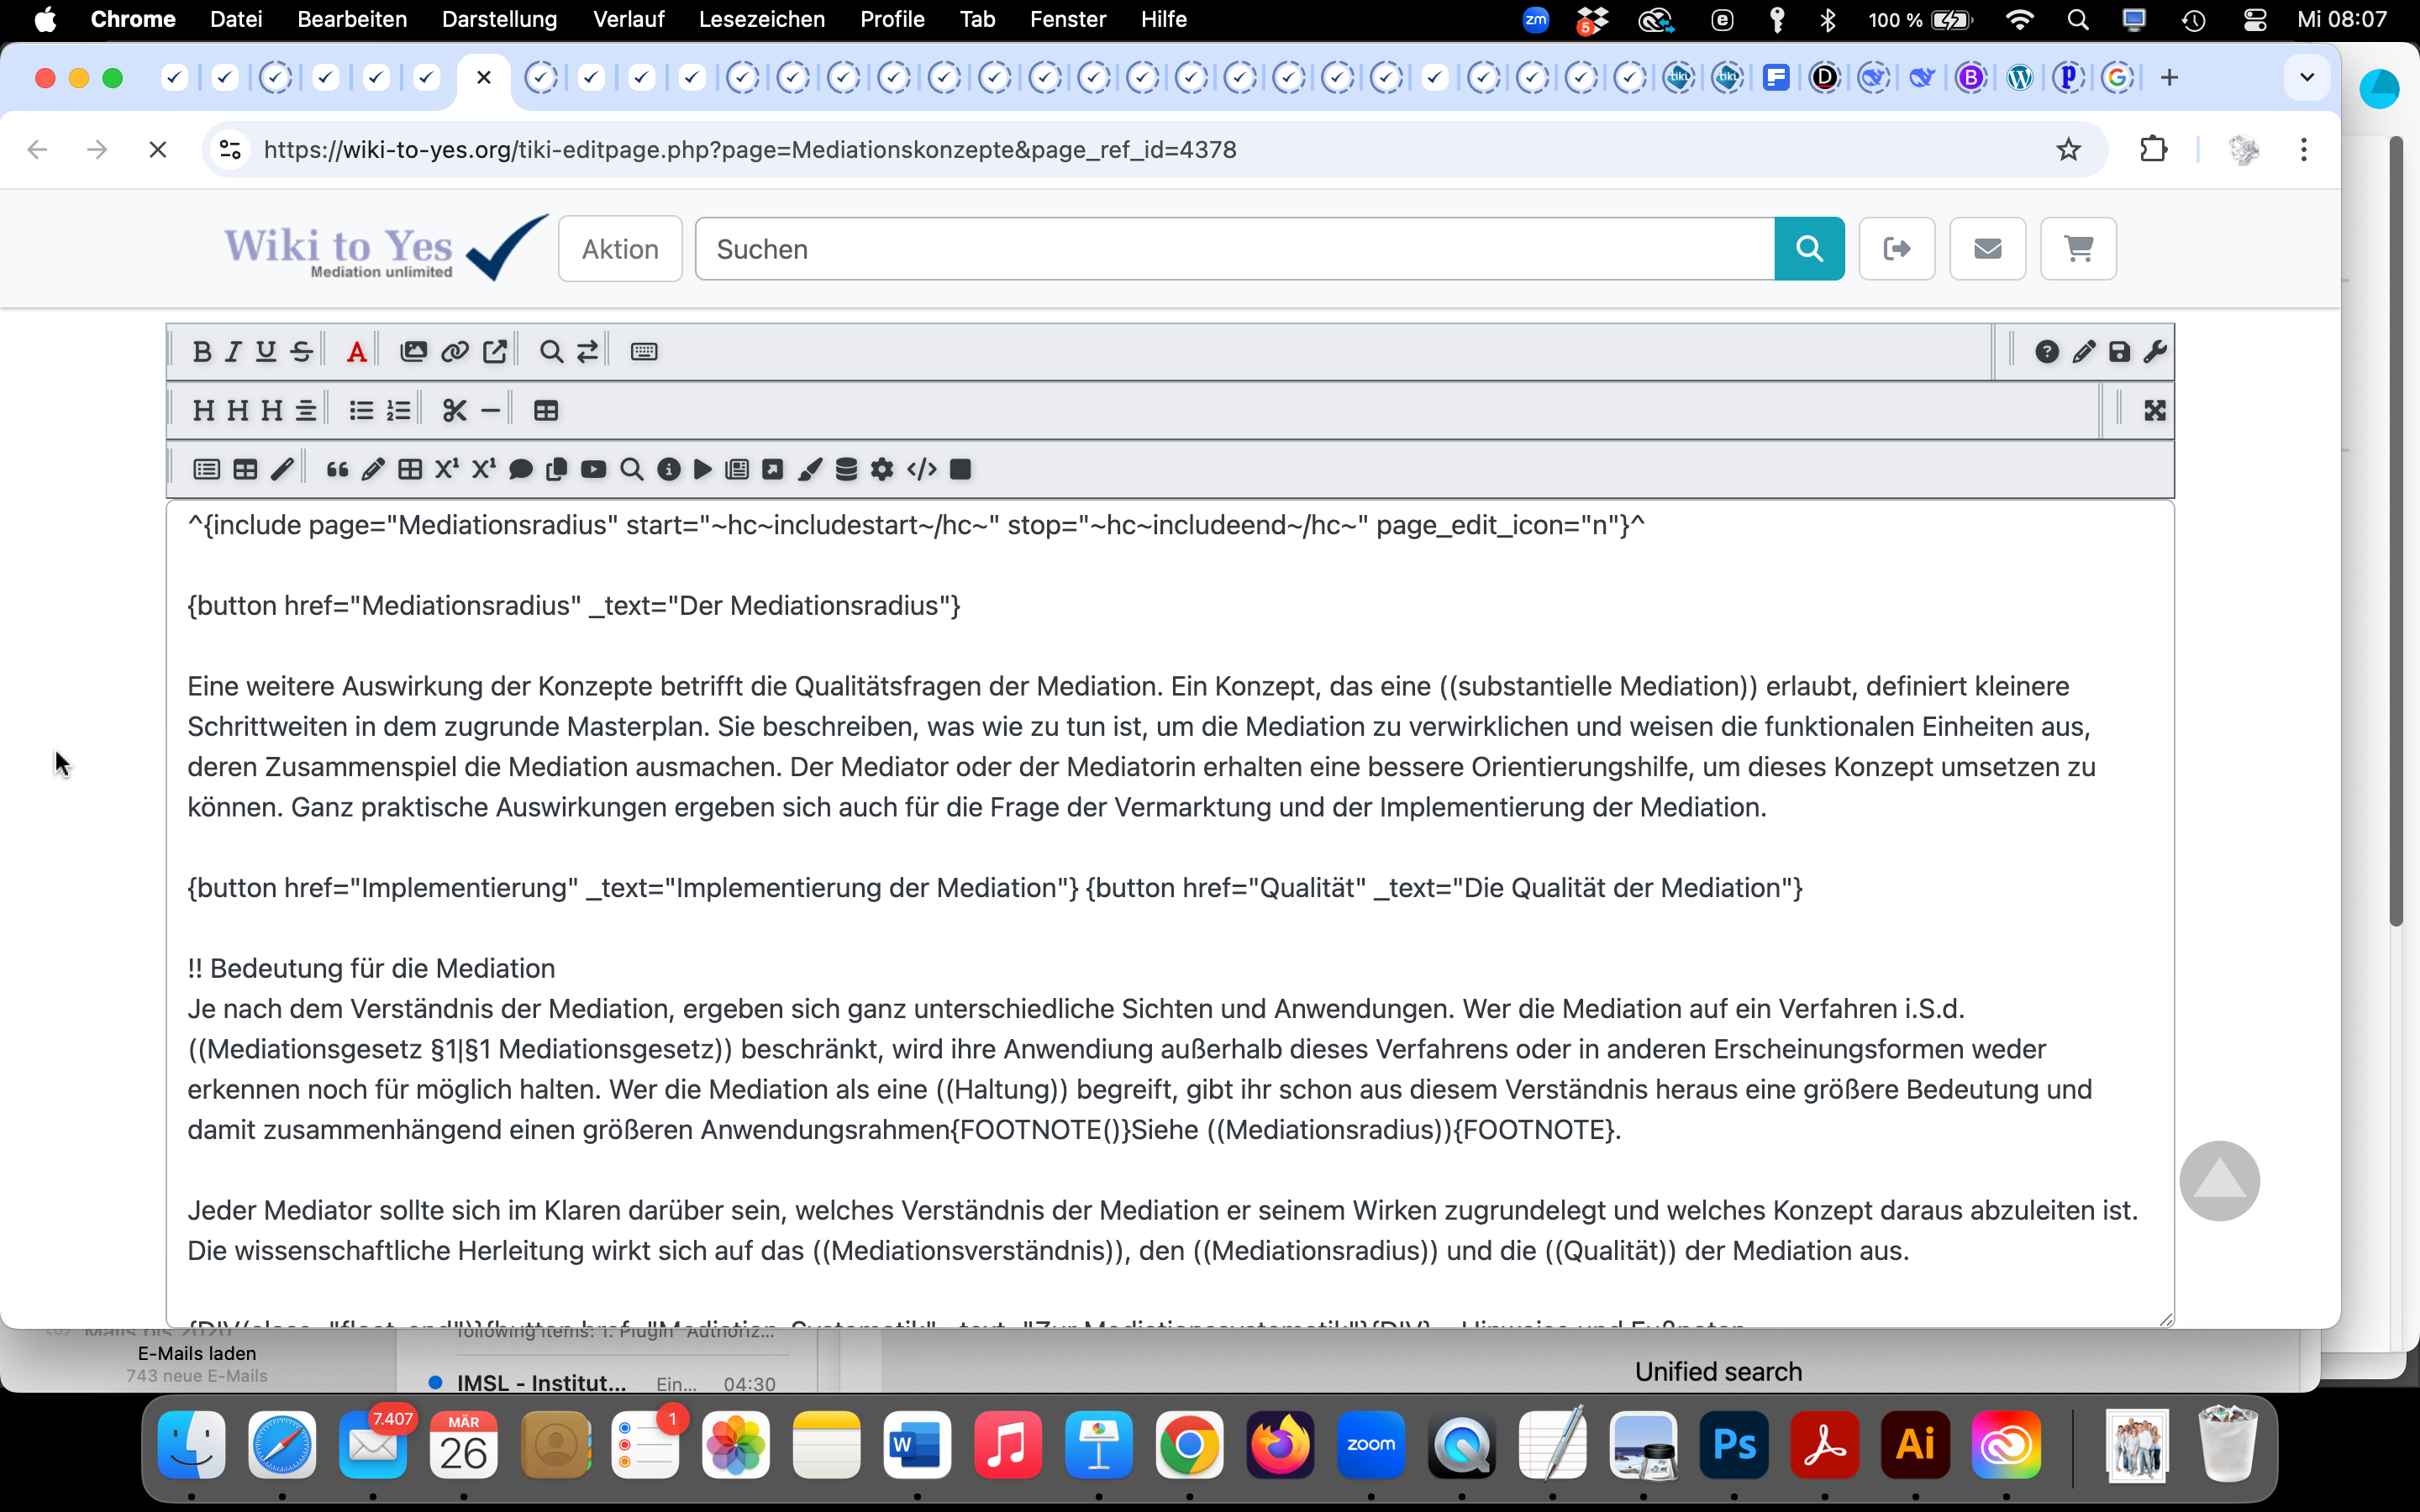Open the Verlauf menu
Image resolution: width=2420 pixels, height=1512 pixels.
pos(628,19)
